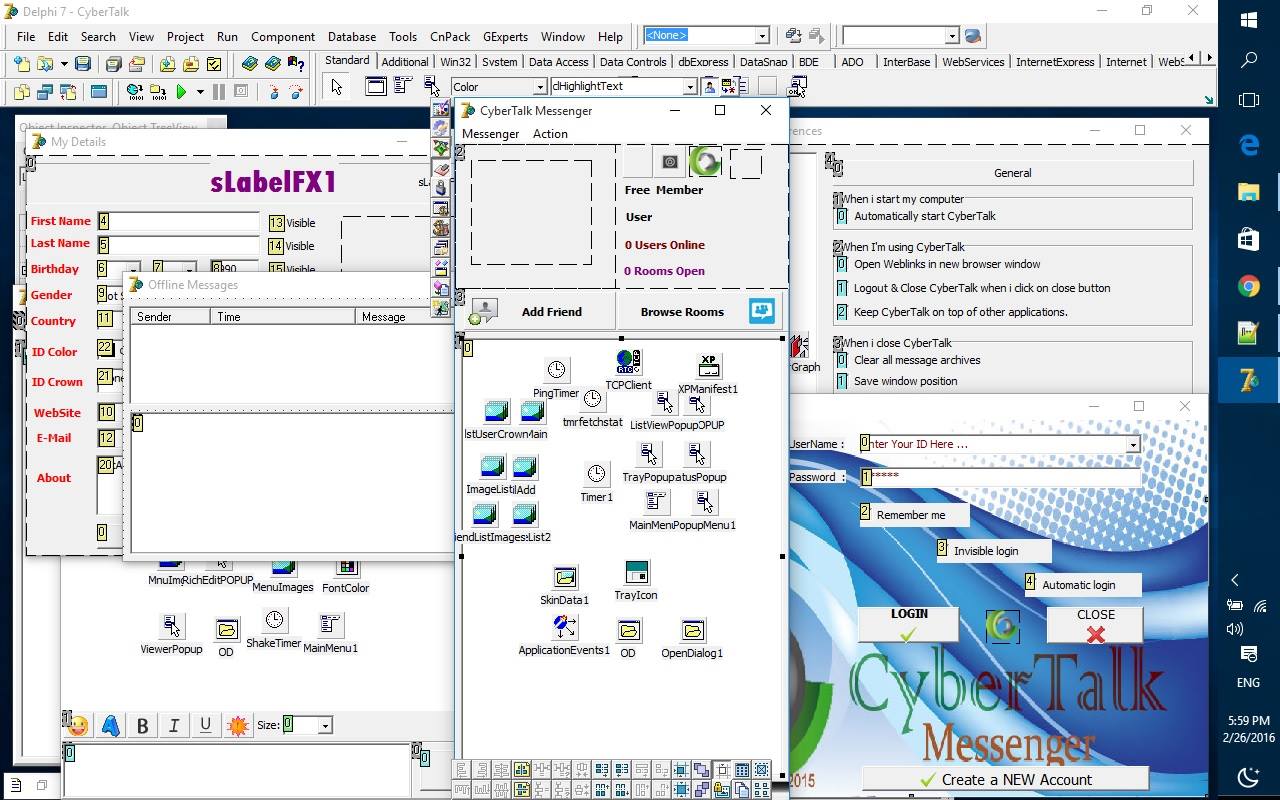
Task: Open Microsoft Edge from taskbar
Action: tap(1248, 145)
